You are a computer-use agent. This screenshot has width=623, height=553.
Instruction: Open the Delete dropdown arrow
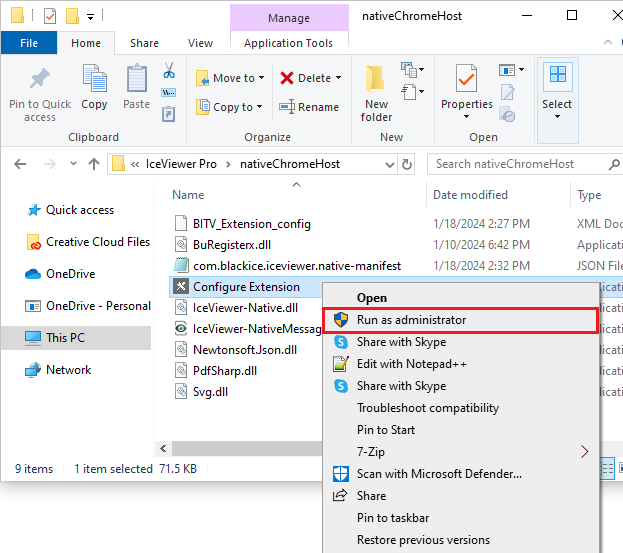(x=339, y=78)
